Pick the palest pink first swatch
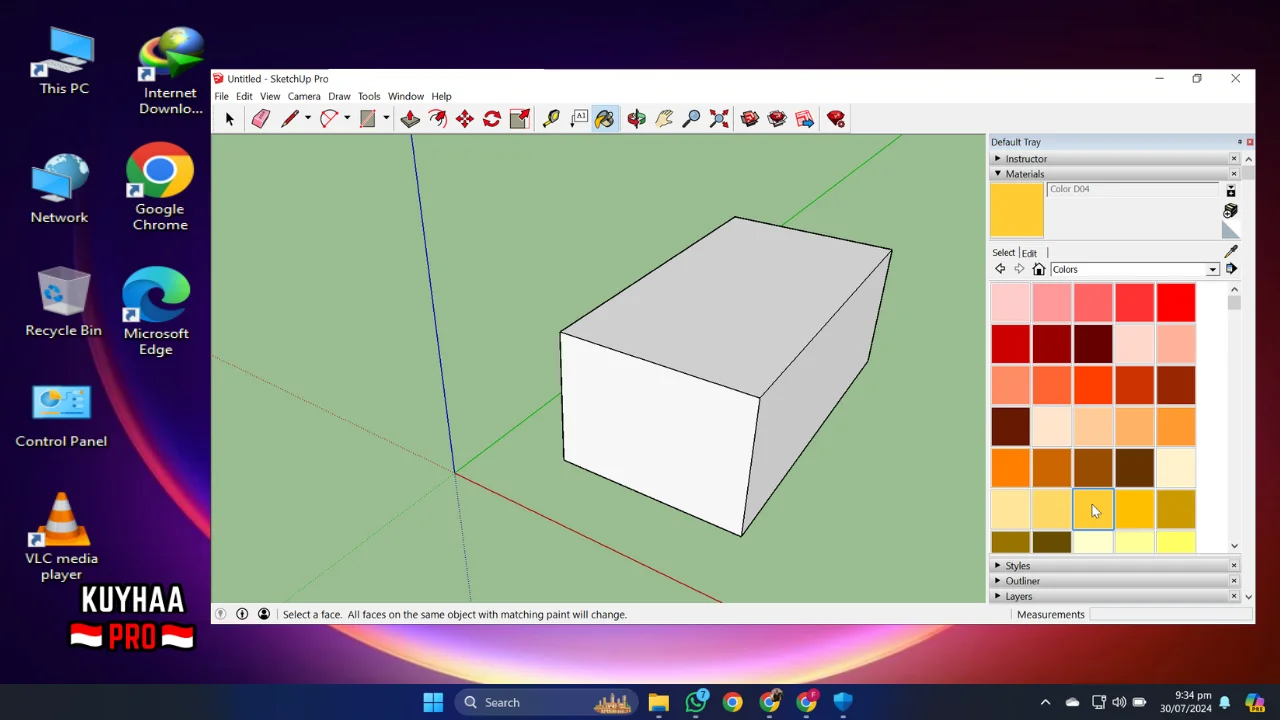The width and height of the screenshot is (1280, 720). coord(1010,303)
